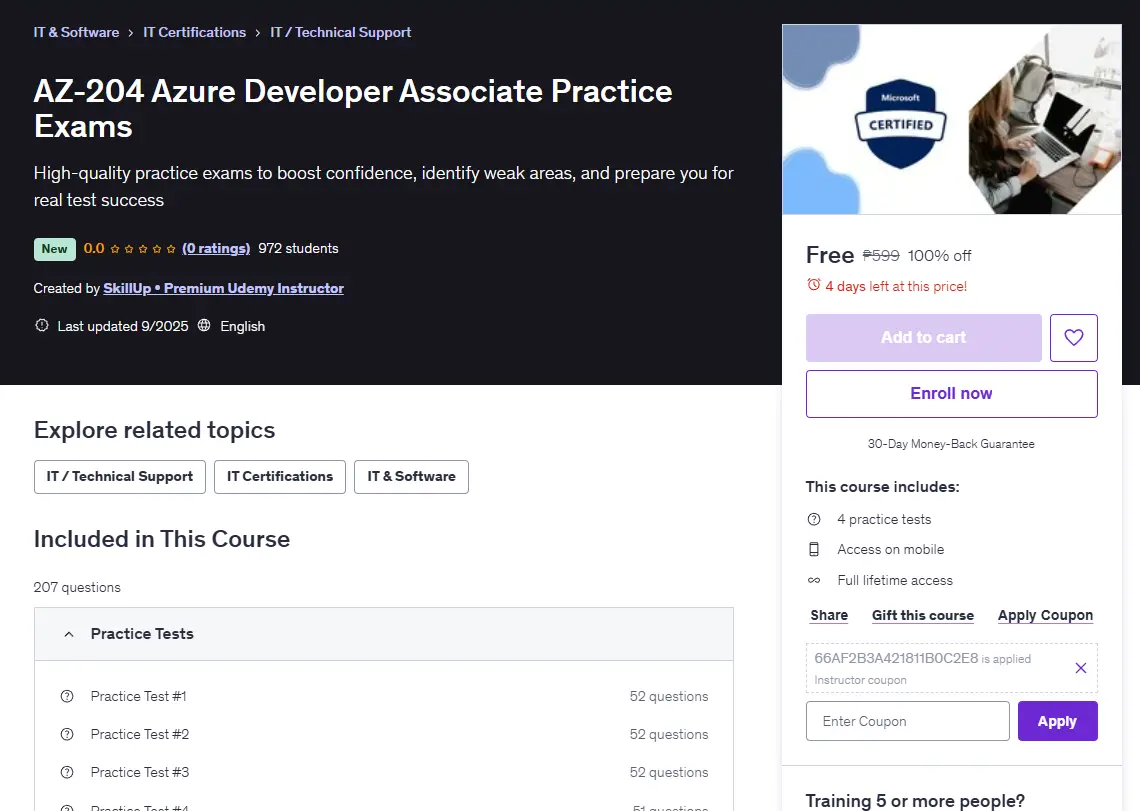This screenshot has height=811, width=1140.
Task: Click the 30-Day Money-Back Guarantee text
Action: tap(951, 444)
